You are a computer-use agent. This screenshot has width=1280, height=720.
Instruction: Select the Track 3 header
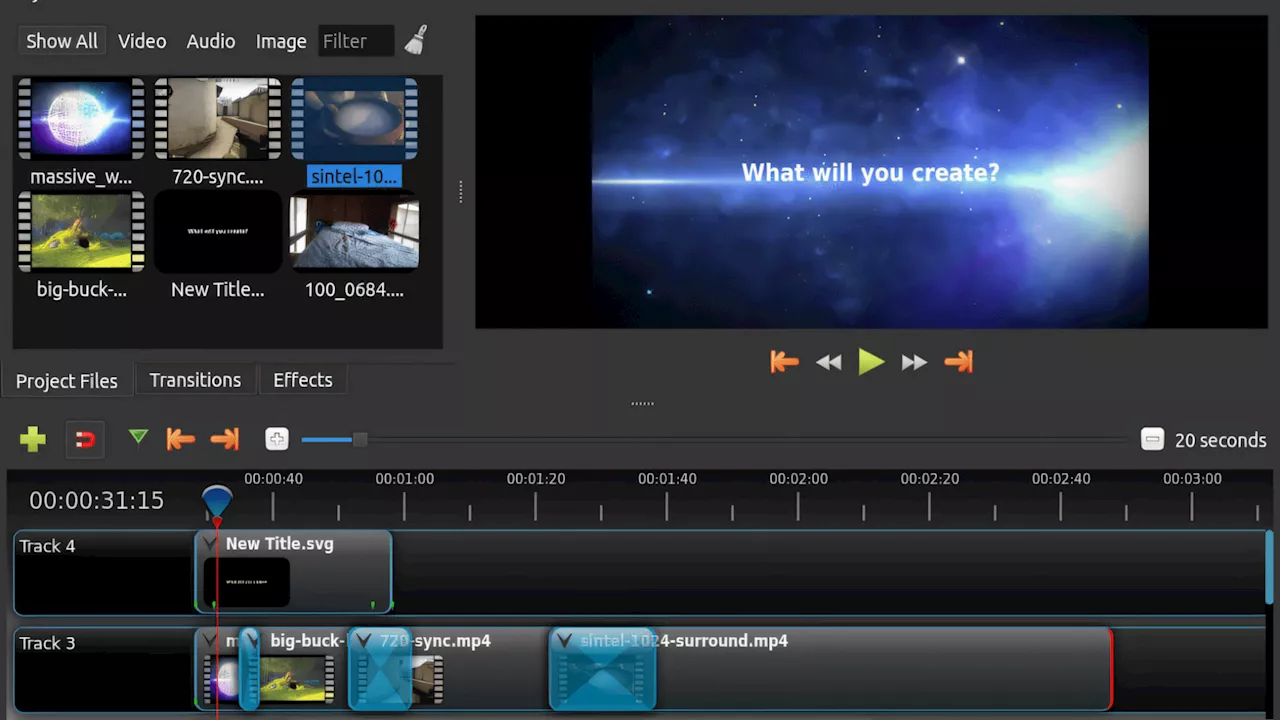104,668
